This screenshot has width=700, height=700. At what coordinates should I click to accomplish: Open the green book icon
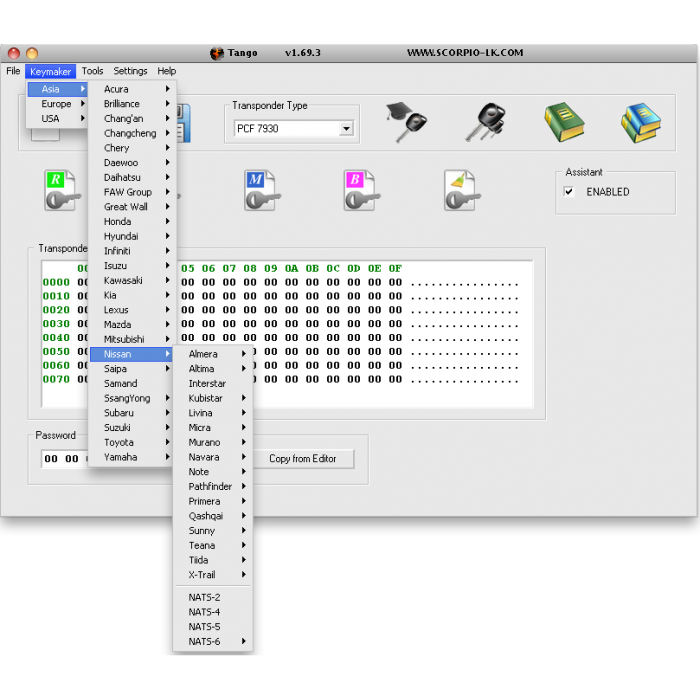tap(564, 122)
